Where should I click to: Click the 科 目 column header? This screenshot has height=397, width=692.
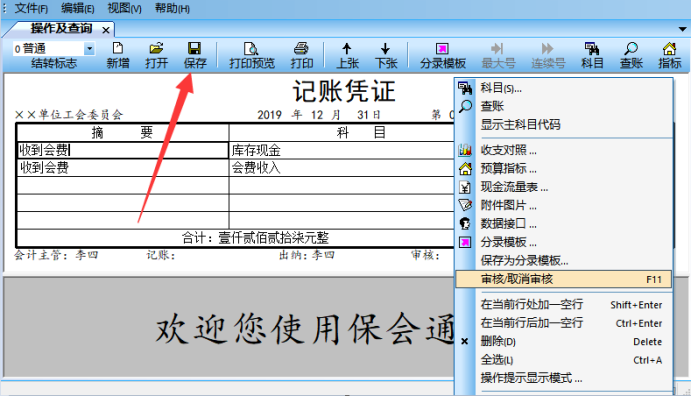pyautogui.click(x=342, y=132)
